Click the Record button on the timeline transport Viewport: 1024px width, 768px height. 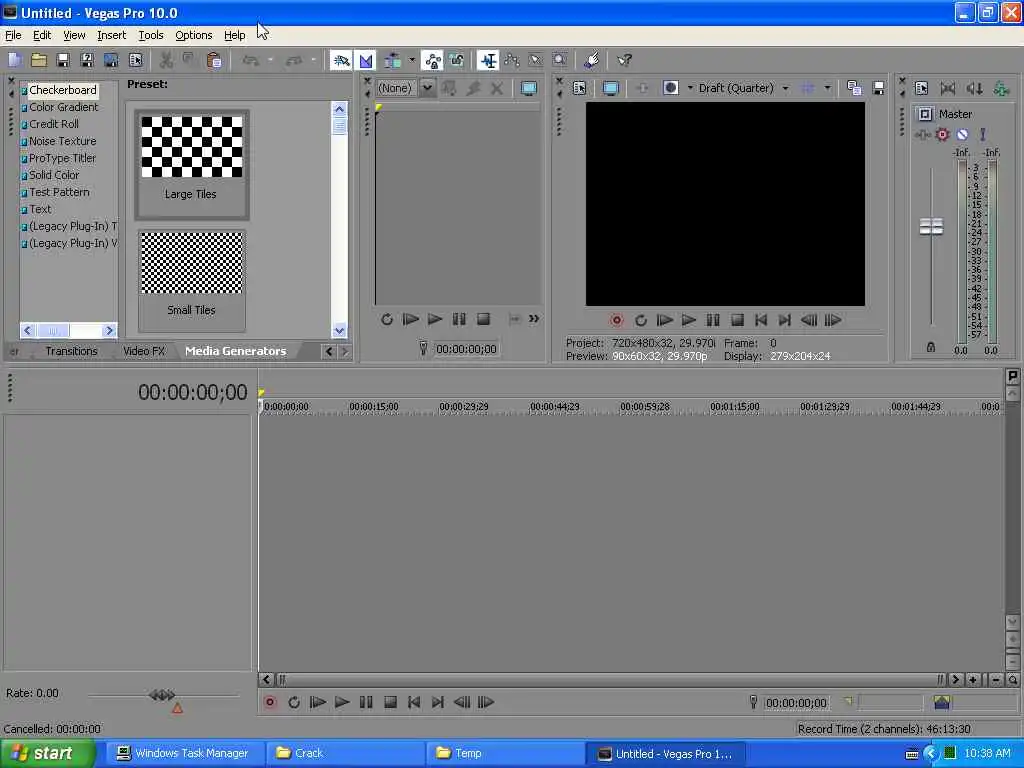pyautogui.click(x=270, y=702)
